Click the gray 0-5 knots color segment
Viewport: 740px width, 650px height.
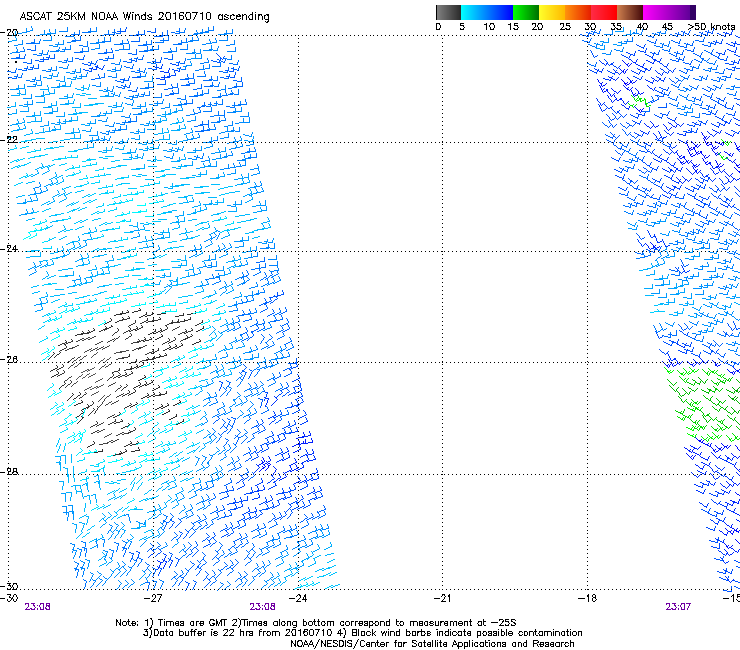tap(448, 12)
